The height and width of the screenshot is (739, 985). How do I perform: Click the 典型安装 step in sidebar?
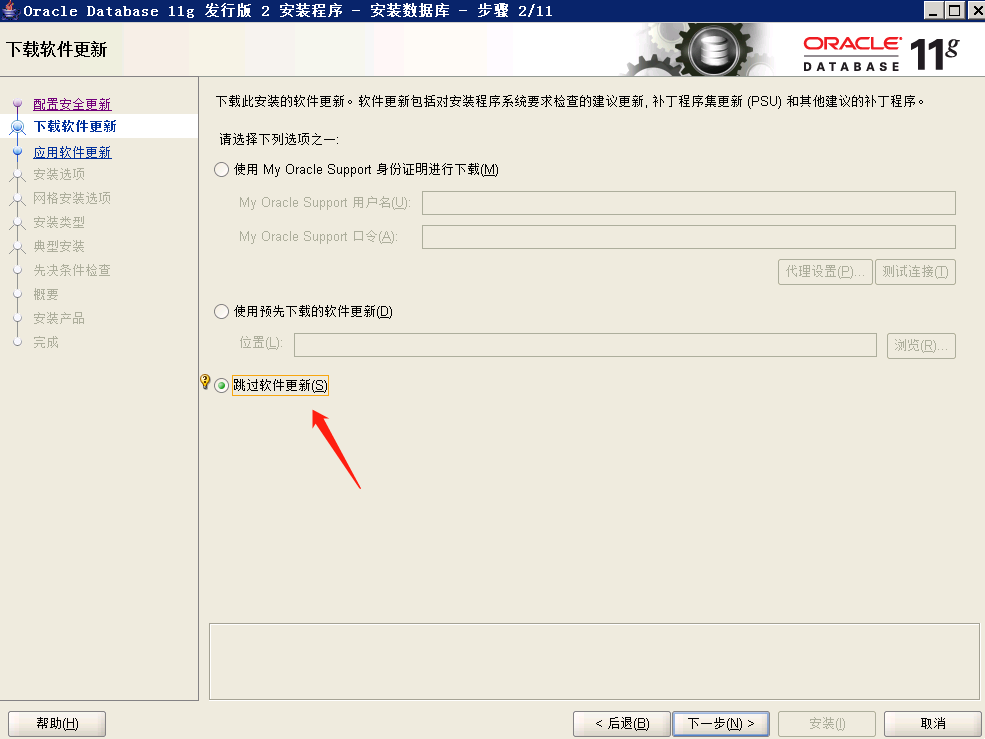coord(59,246)
